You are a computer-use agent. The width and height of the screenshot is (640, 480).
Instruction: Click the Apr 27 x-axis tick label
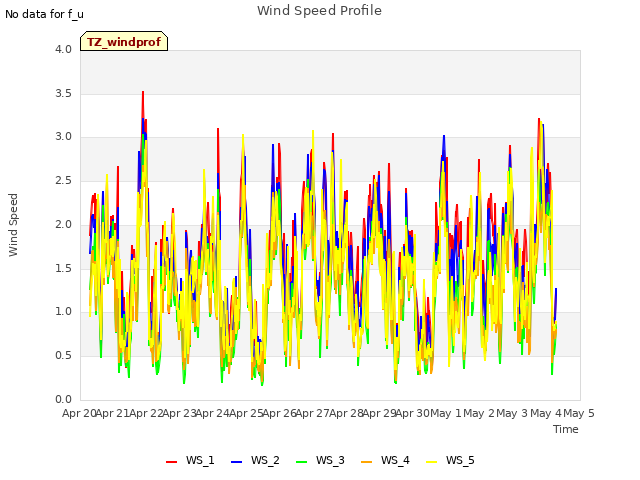[313, 413]
